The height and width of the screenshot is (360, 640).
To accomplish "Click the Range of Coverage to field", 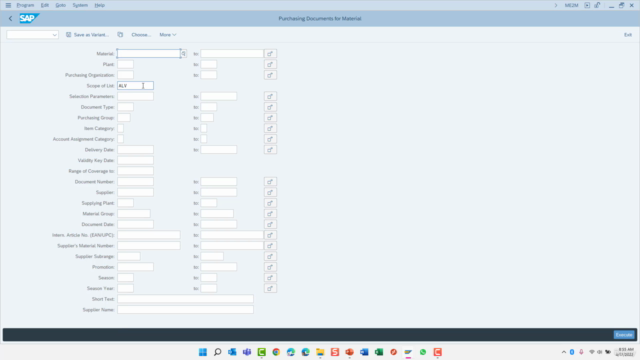I will (136, 171).
